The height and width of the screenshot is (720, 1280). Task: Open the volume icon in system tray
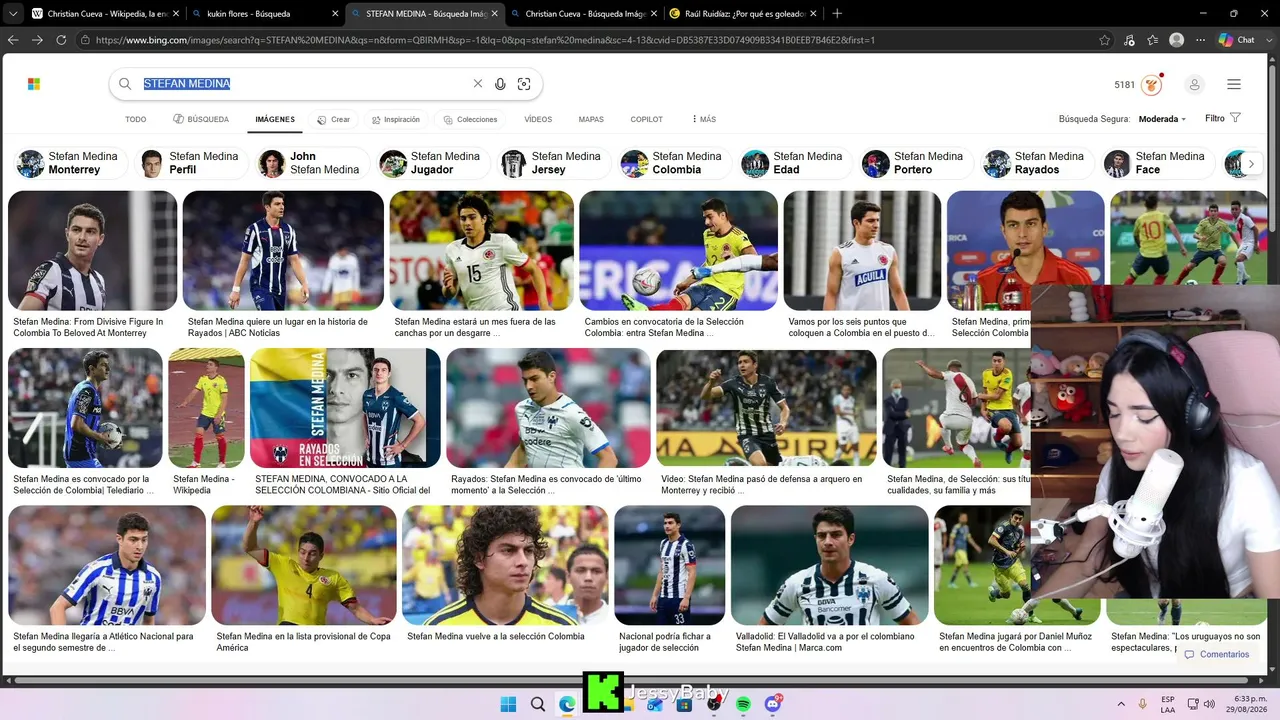click(x=1209, y=705)
